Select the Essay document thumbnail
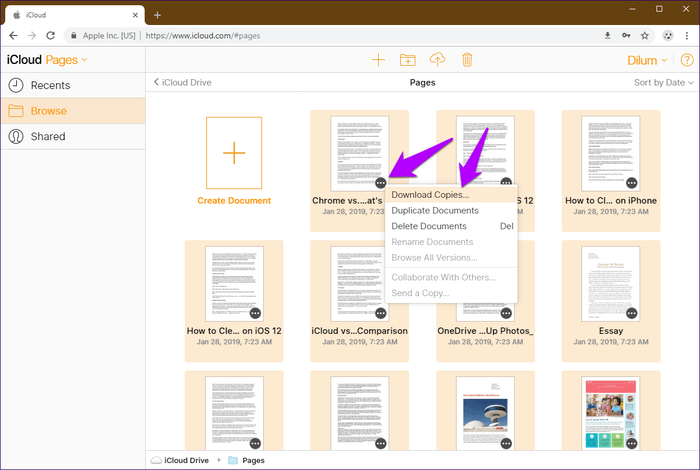Viewport: 700px width, 470px height. pos(611,283)
